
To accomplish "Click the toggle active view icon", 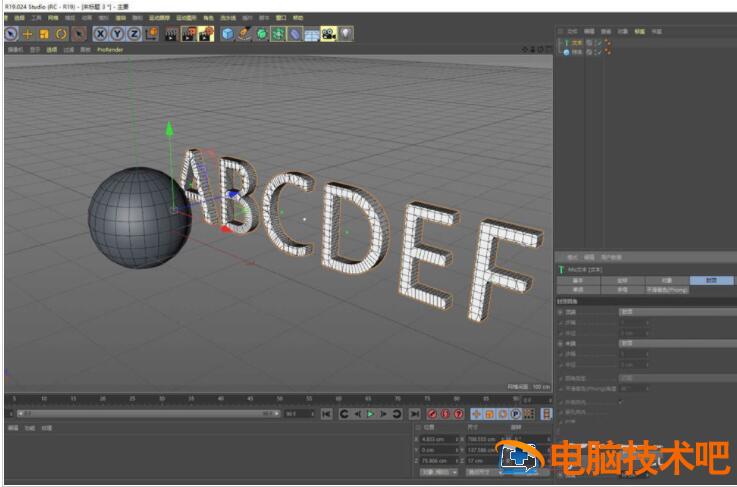I will (549, 49).
